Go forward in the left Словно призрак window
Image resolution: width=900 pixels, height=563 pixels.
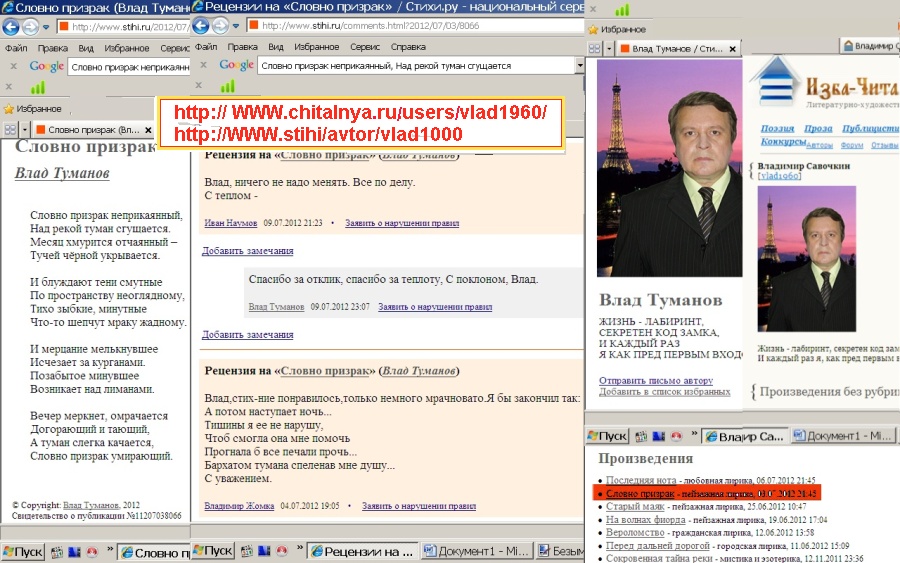30,26
